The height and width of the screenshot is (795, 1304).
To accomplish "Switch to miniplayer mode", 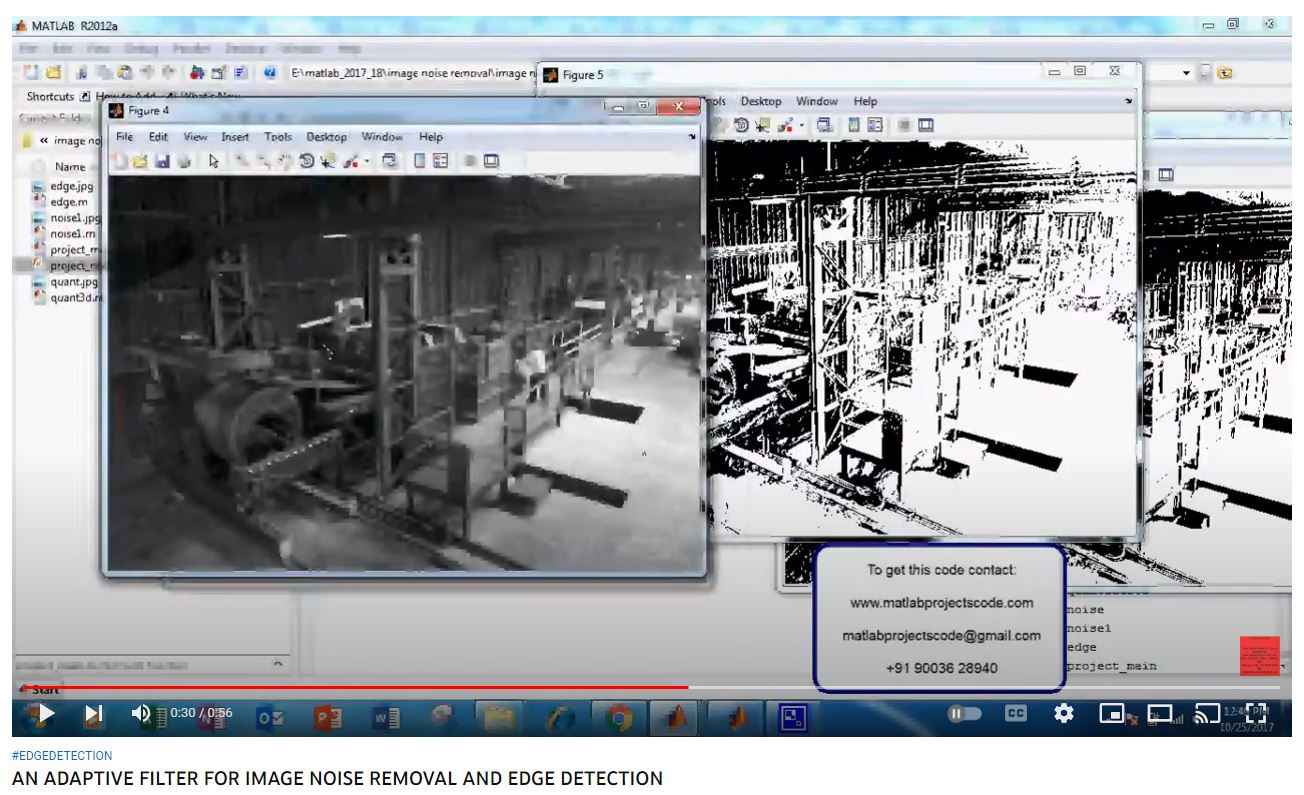I will tap(1112, 714).
